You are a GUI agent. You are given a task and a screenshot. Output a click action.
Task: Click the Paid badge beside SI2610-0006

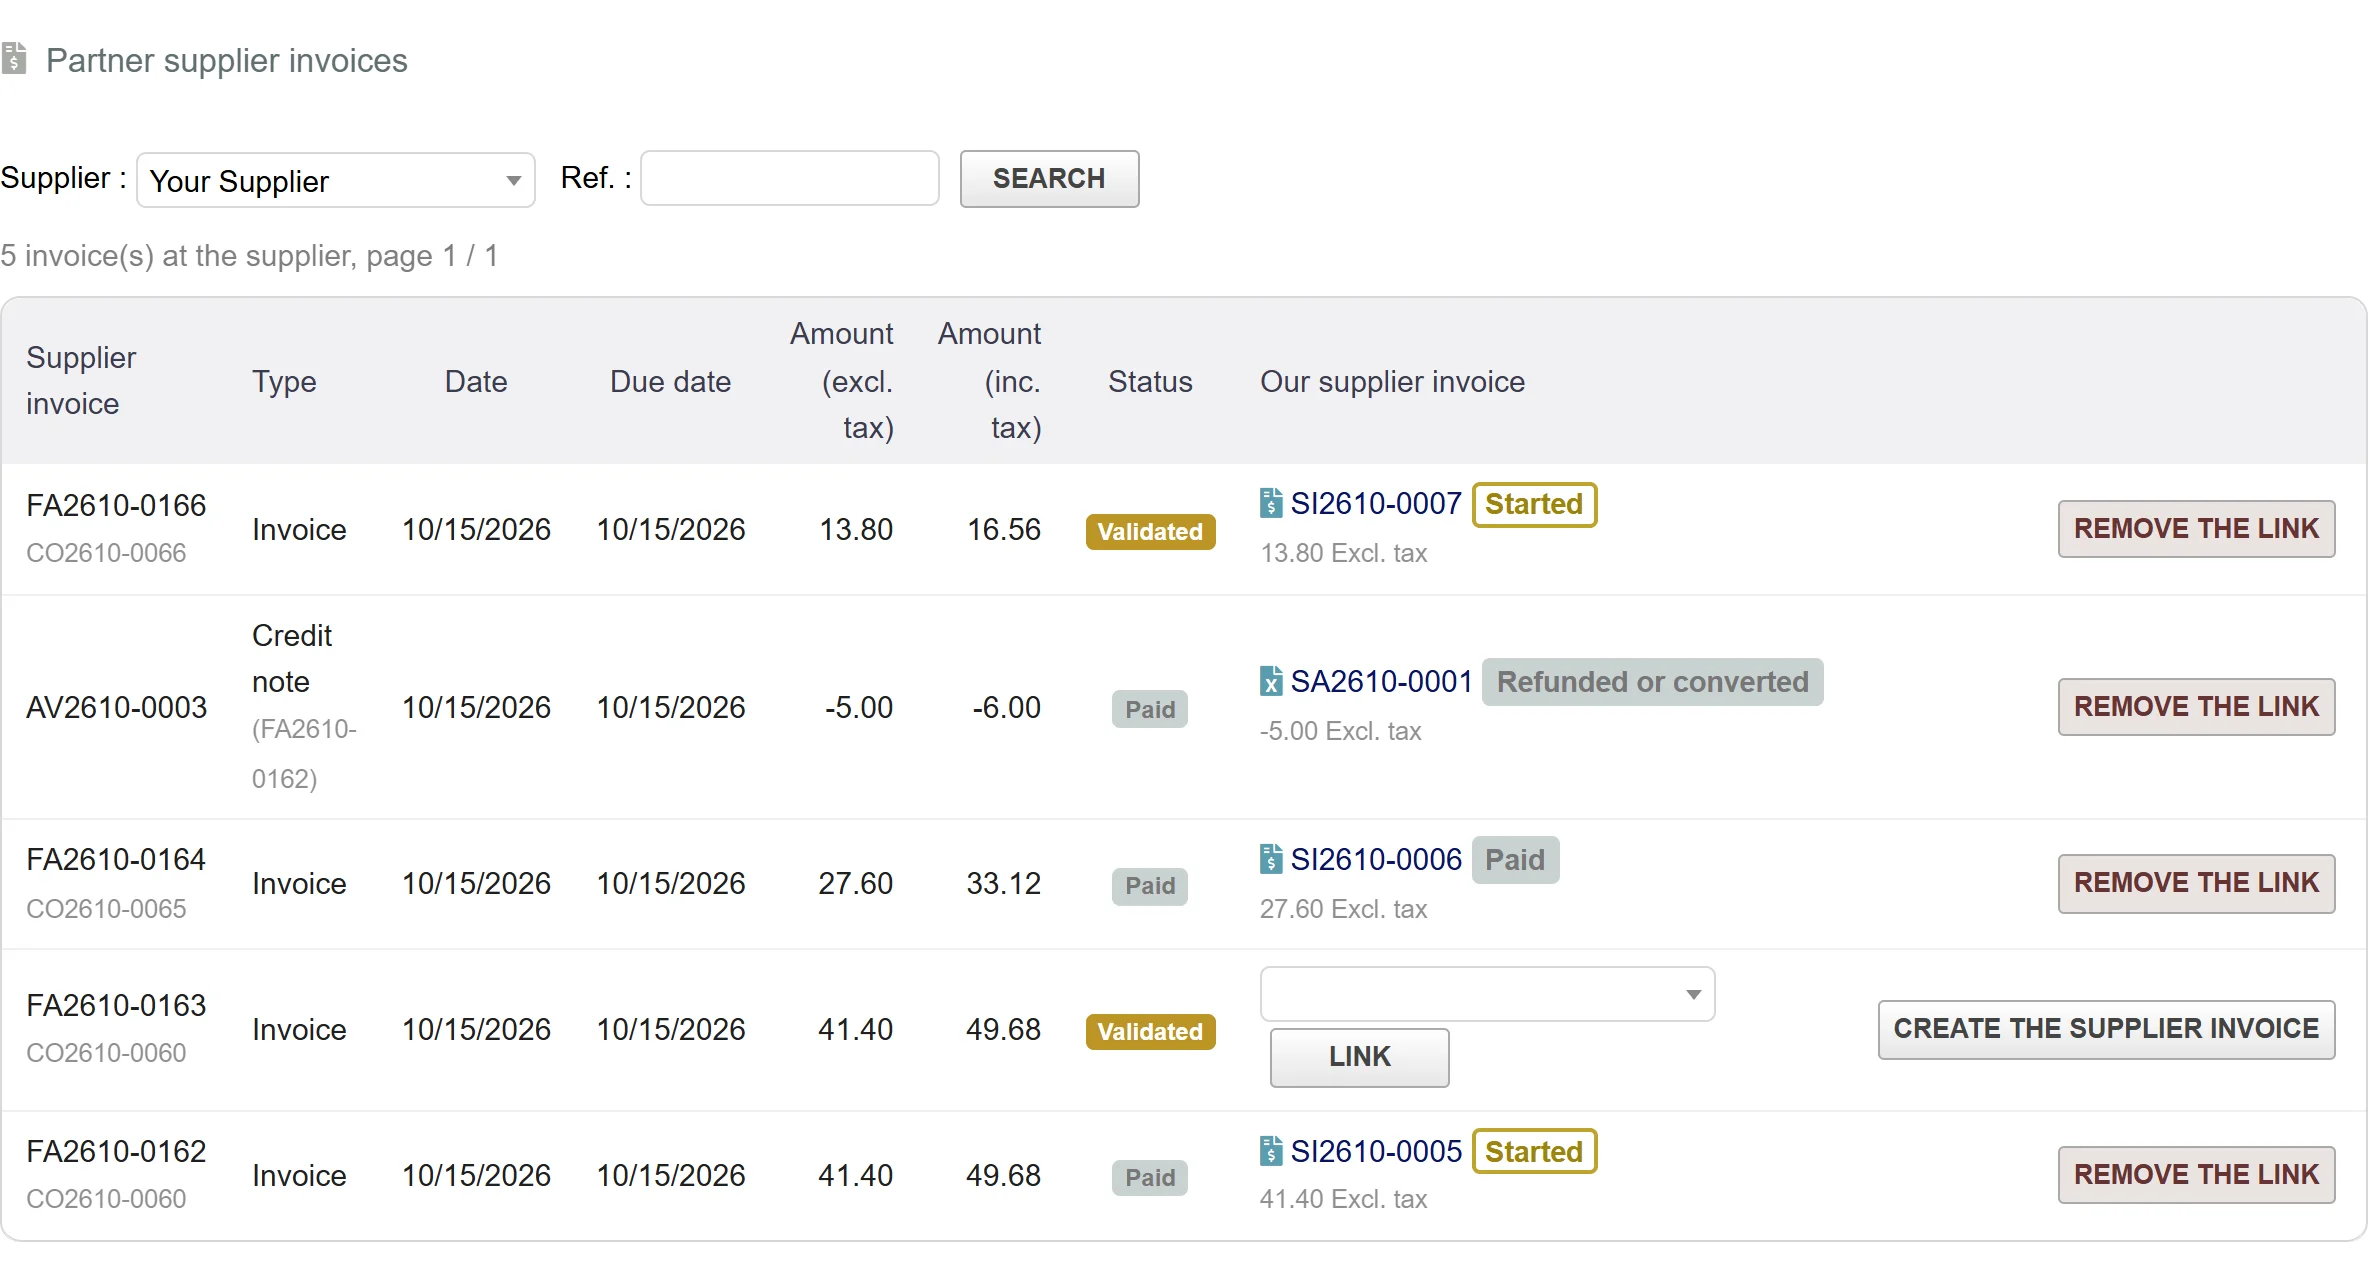click(1515, 860)
